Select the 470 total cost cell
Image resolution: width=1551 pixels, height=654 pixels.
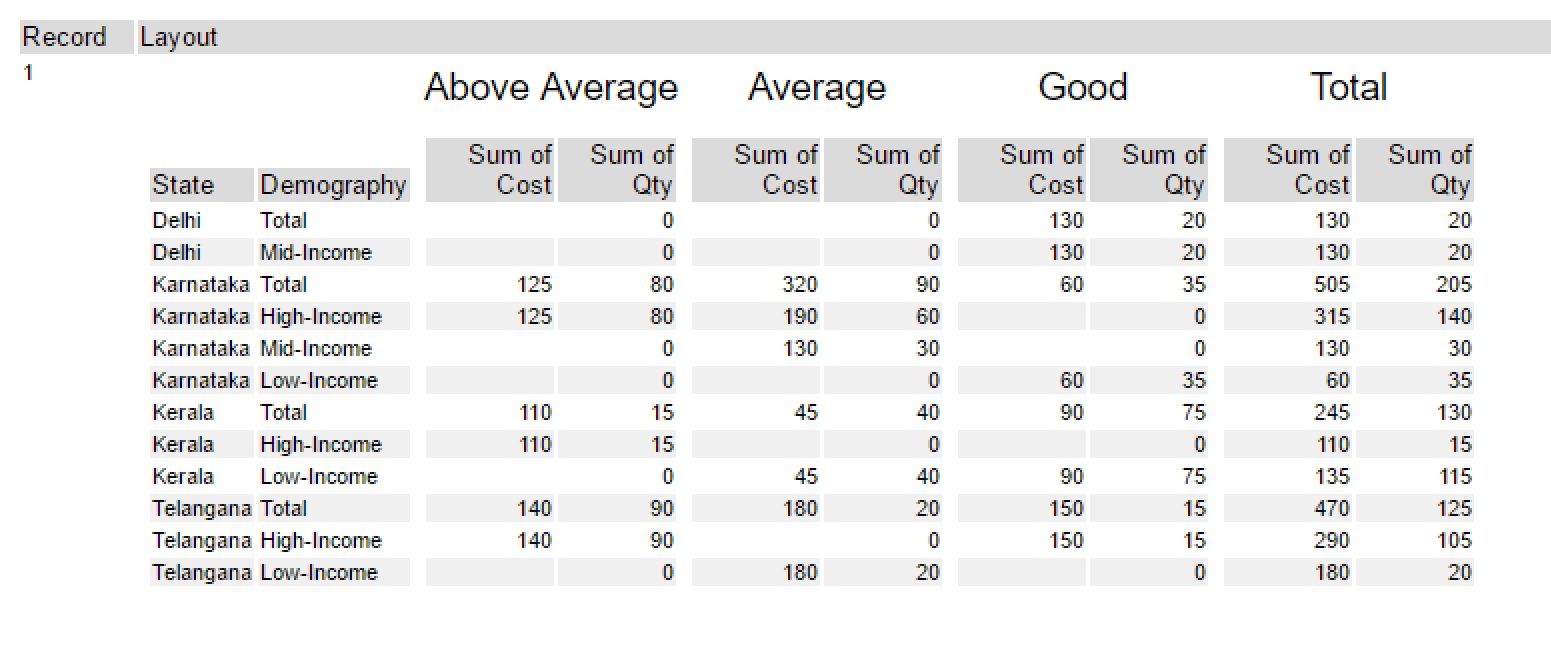click(1331, 509)
